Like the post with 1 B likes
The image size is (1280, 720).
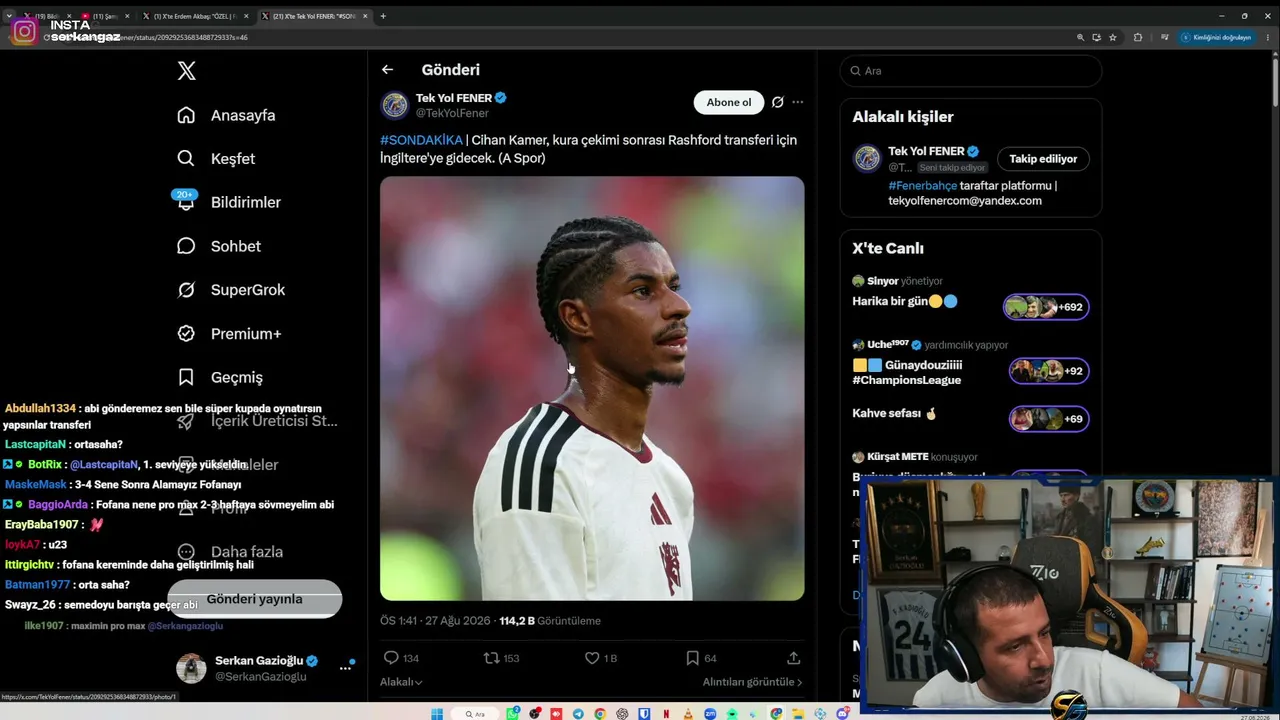[592, 658]
